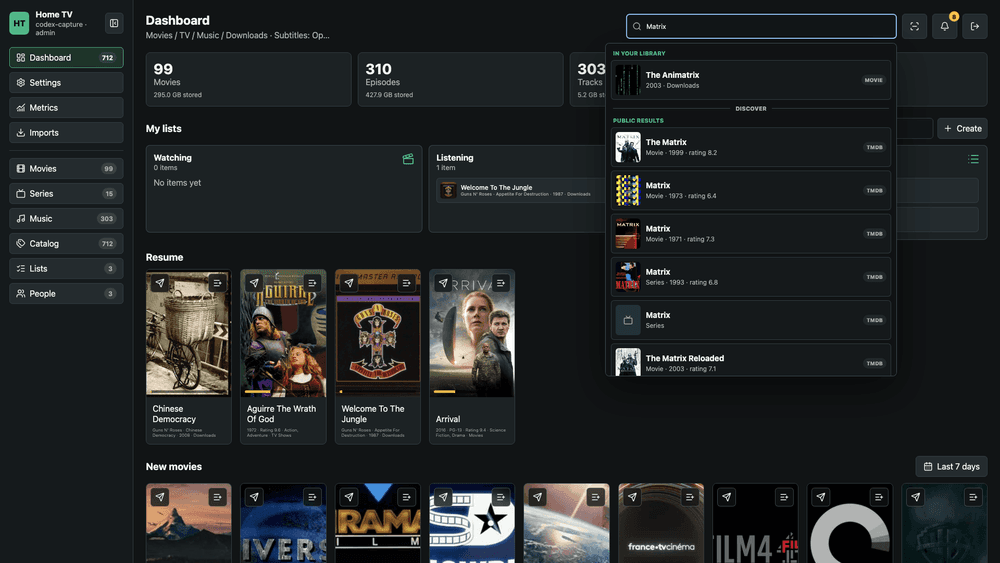1000x563 pixels.
Task: Click send icon on france.tv cinéma card
Action: 632,497
